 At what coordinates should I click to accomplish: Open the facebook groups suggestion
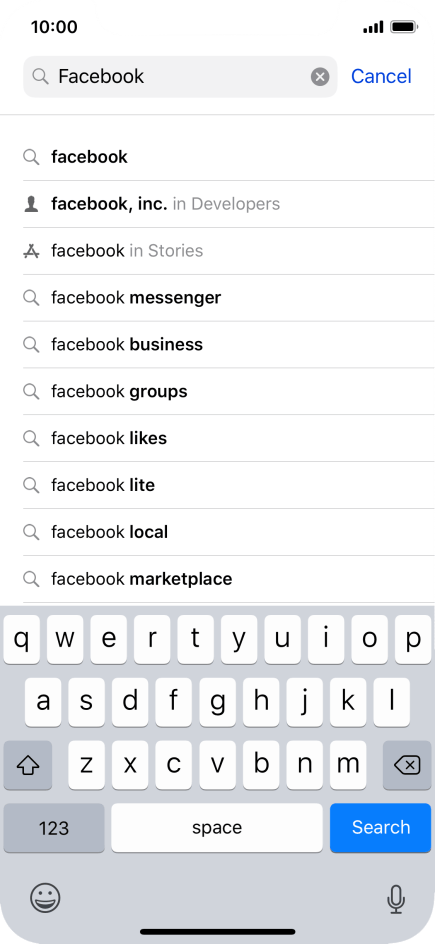(x=229, y=391)
